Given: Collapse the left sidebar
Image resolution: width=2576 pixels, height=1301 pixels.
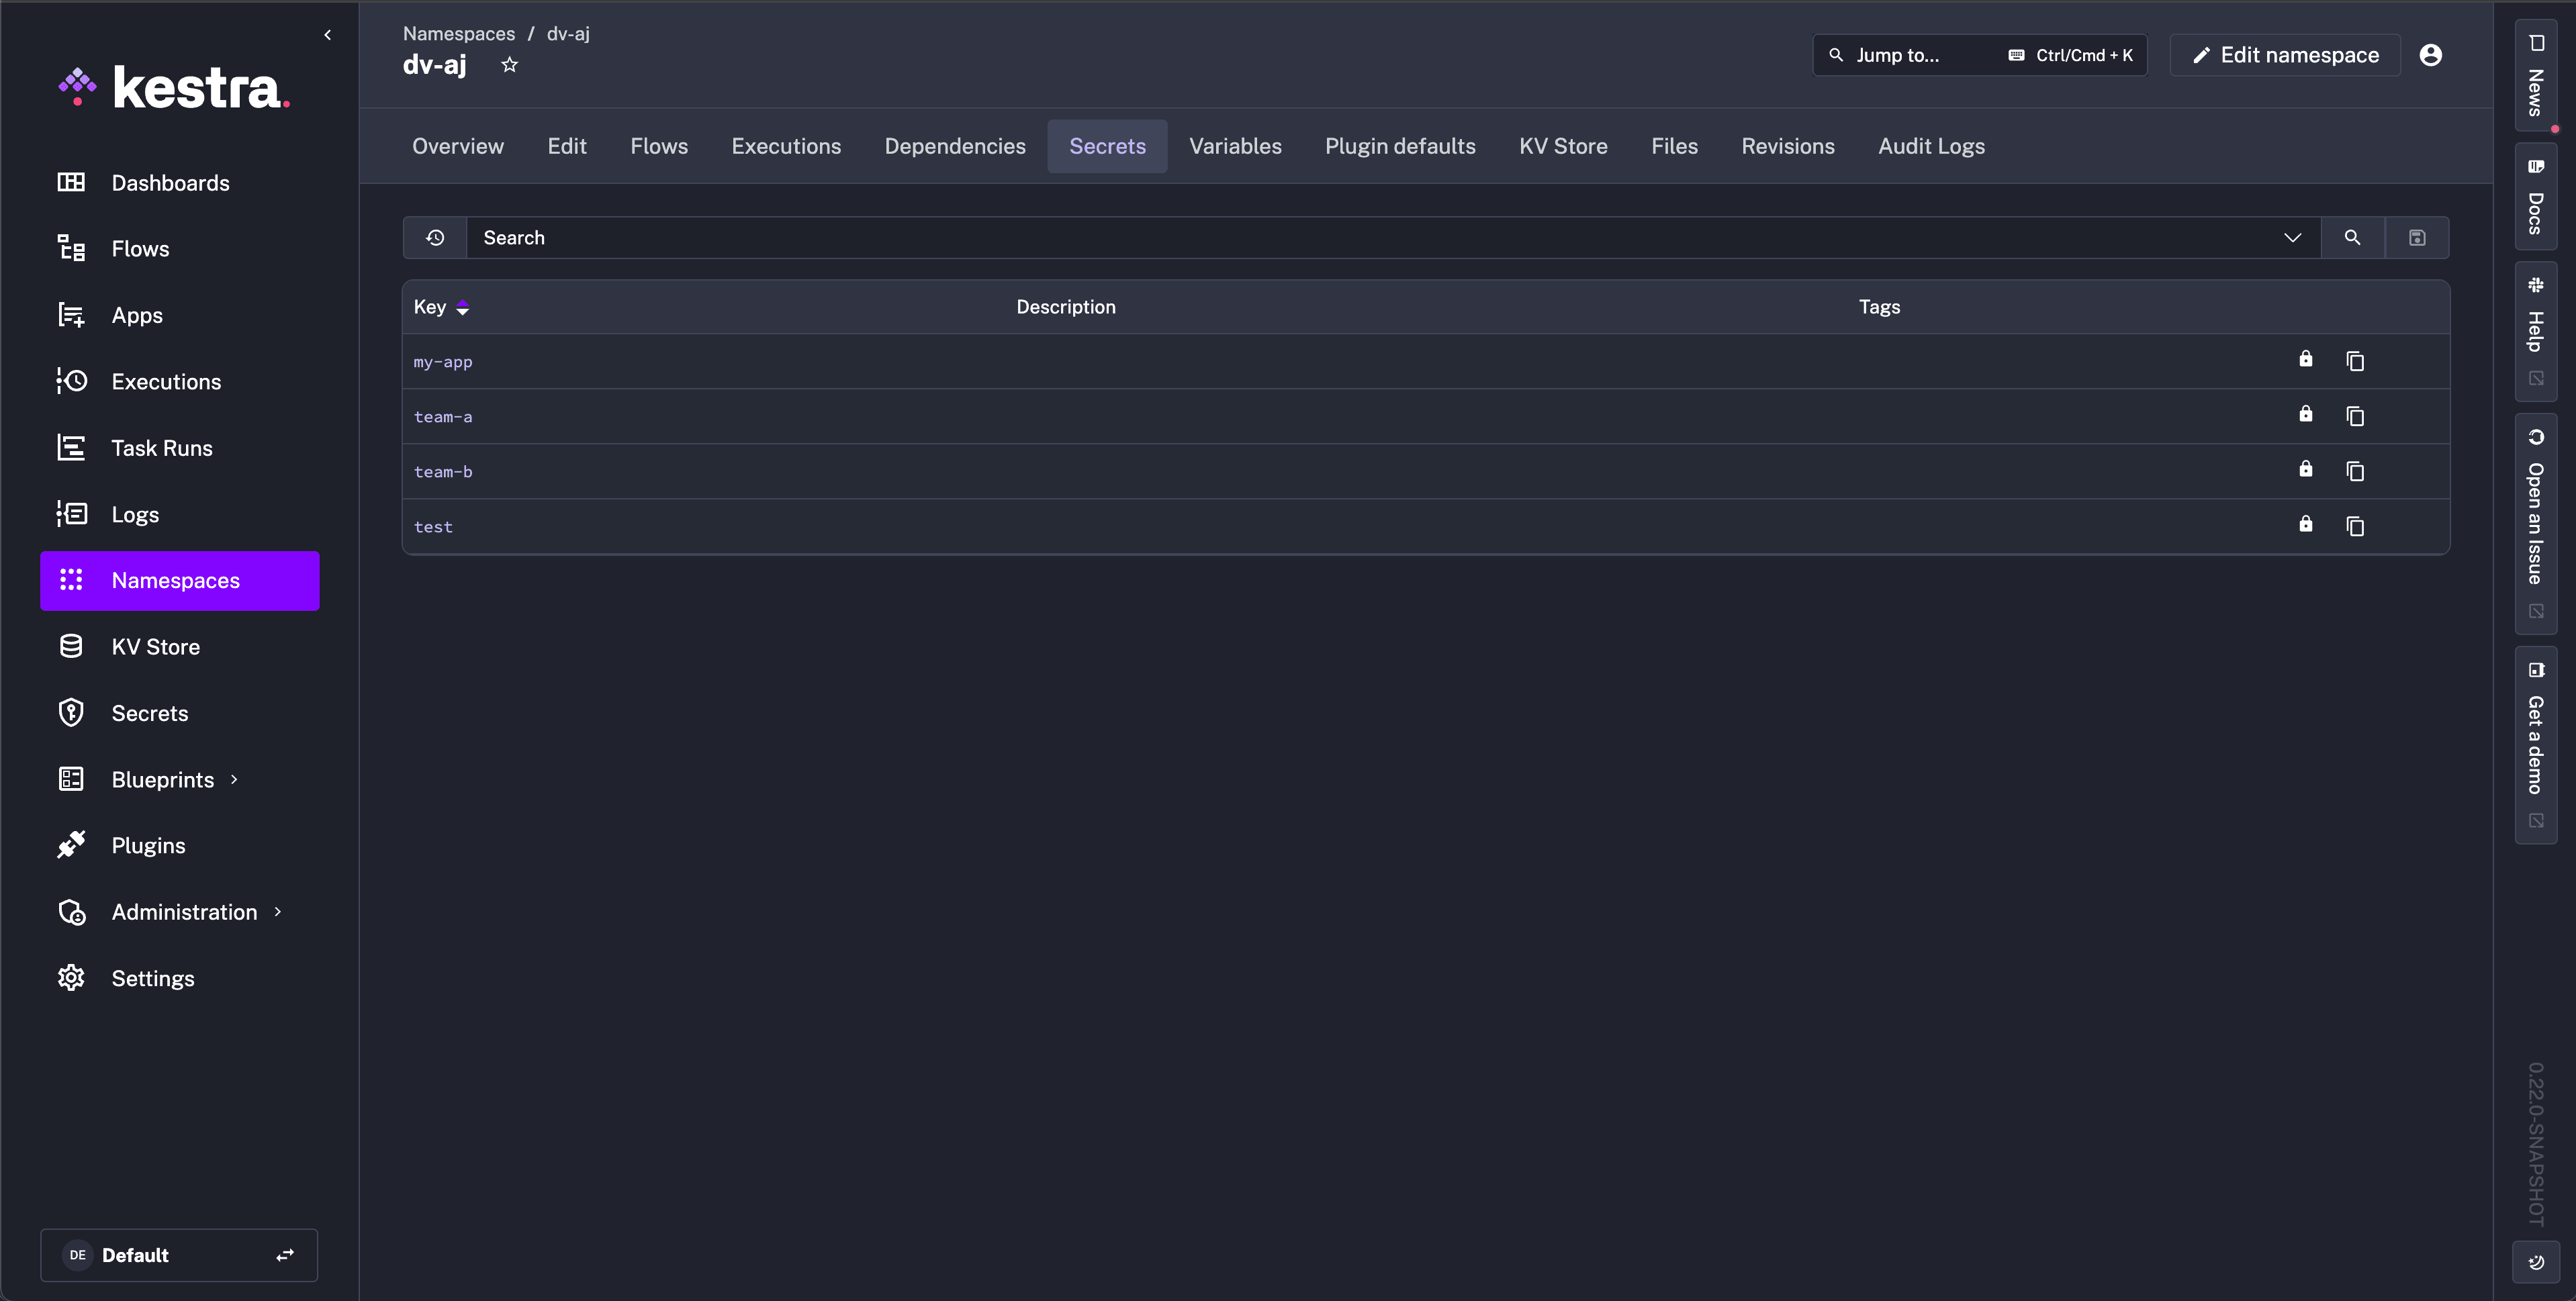Looking at the screenshot, I should pyautogui.click(x=327, y=35).
